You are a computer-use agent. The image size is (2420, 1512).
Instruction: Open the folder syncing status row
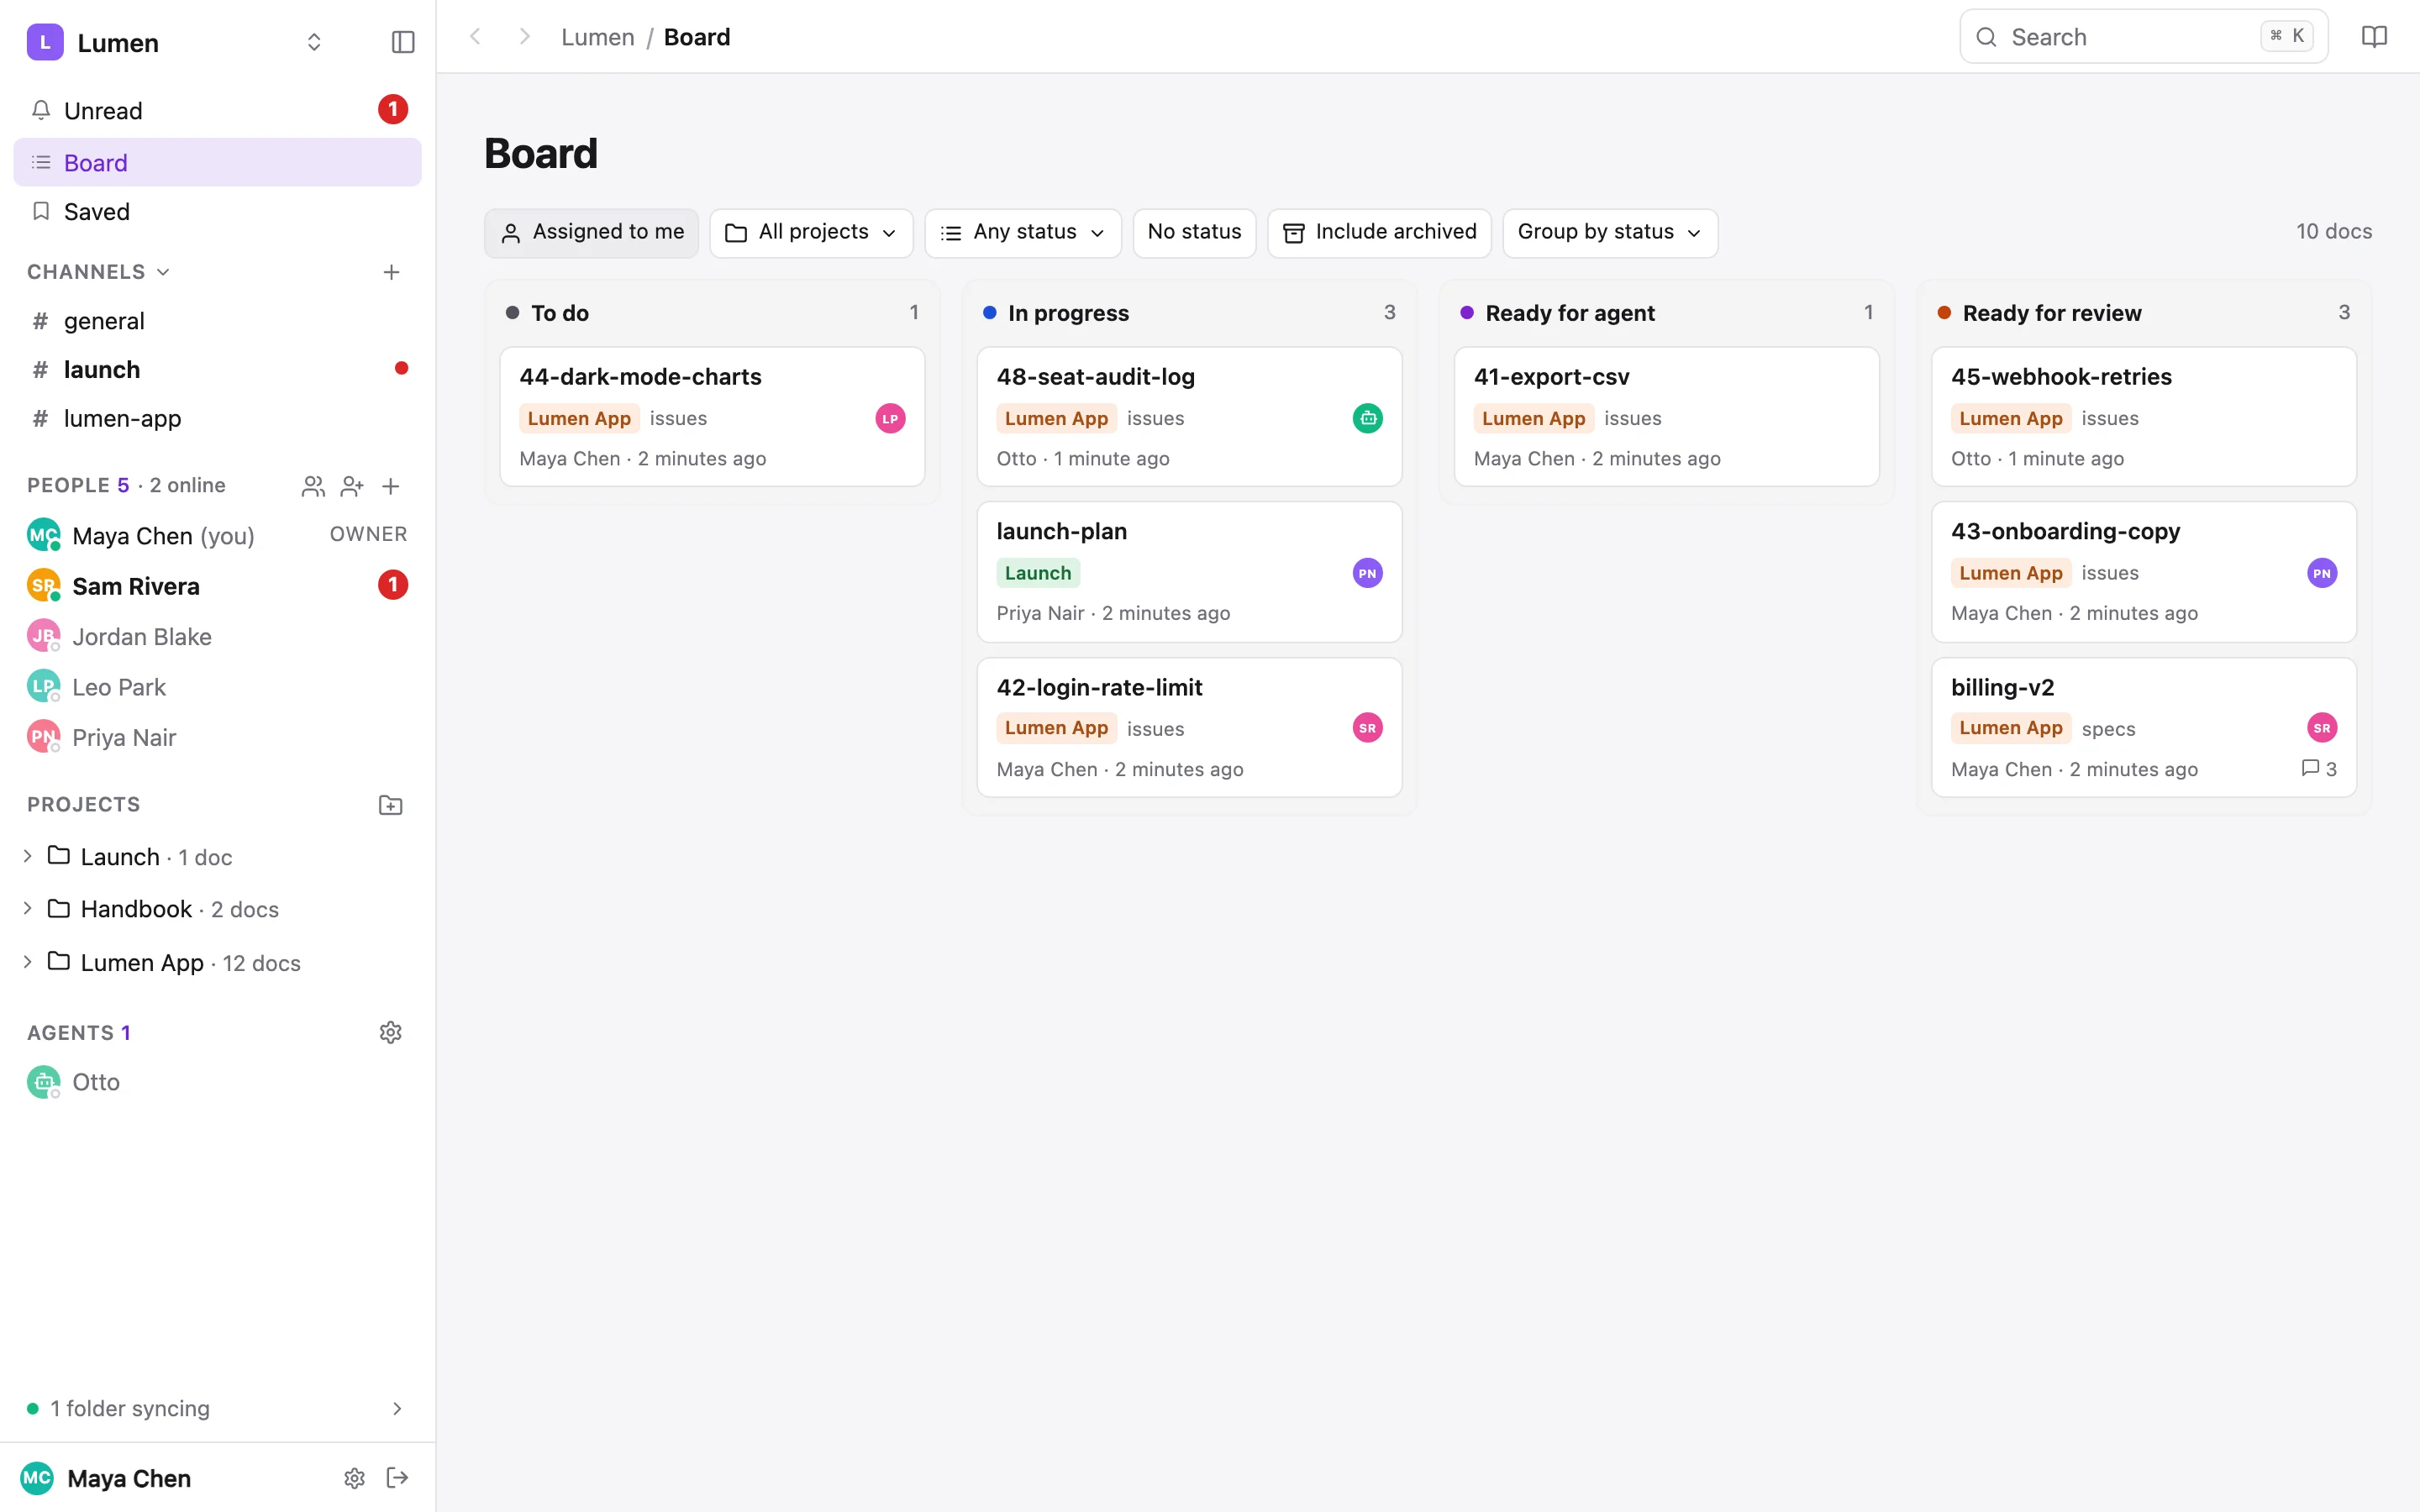[217, 1408]
